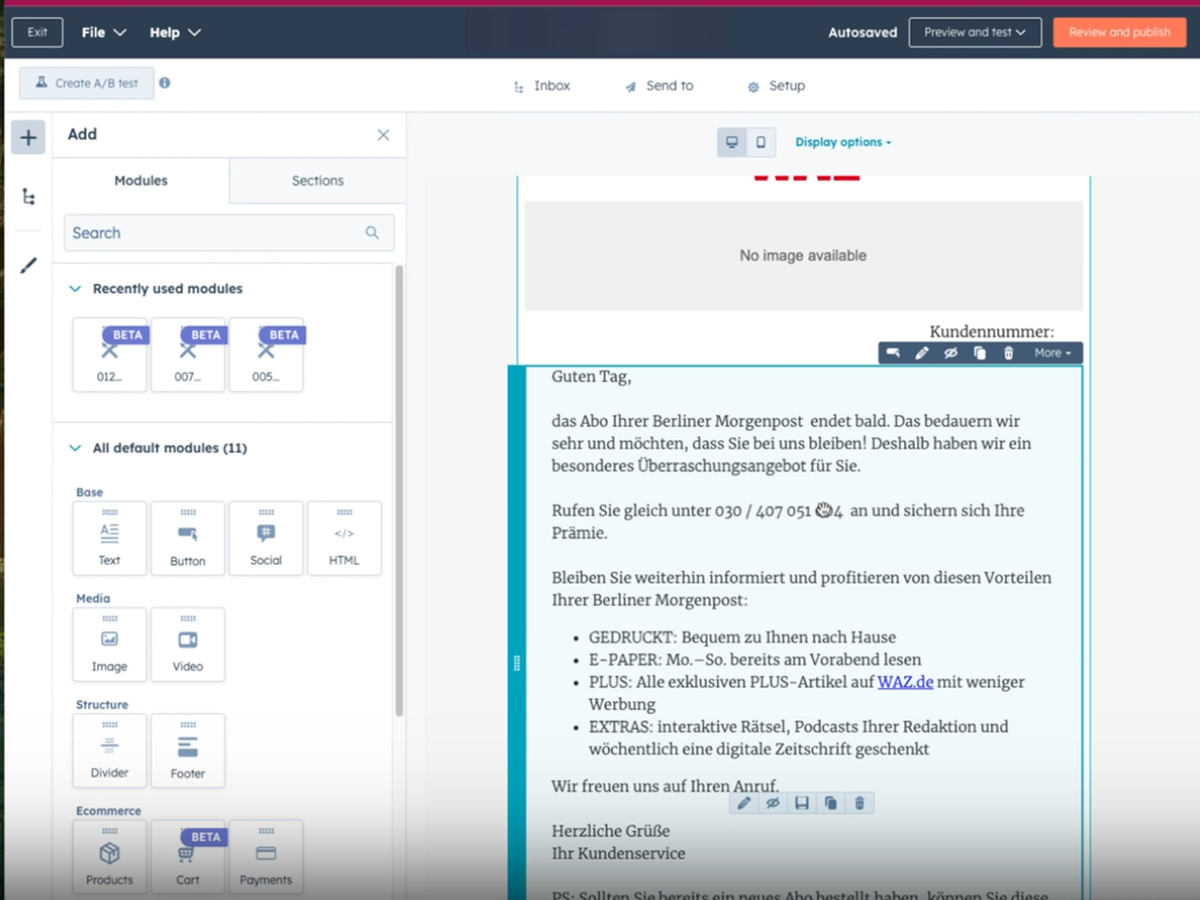The image size is (1200, 900).
Task: Open the File menu
Action: pyautogui.click(x=104, y=32)
